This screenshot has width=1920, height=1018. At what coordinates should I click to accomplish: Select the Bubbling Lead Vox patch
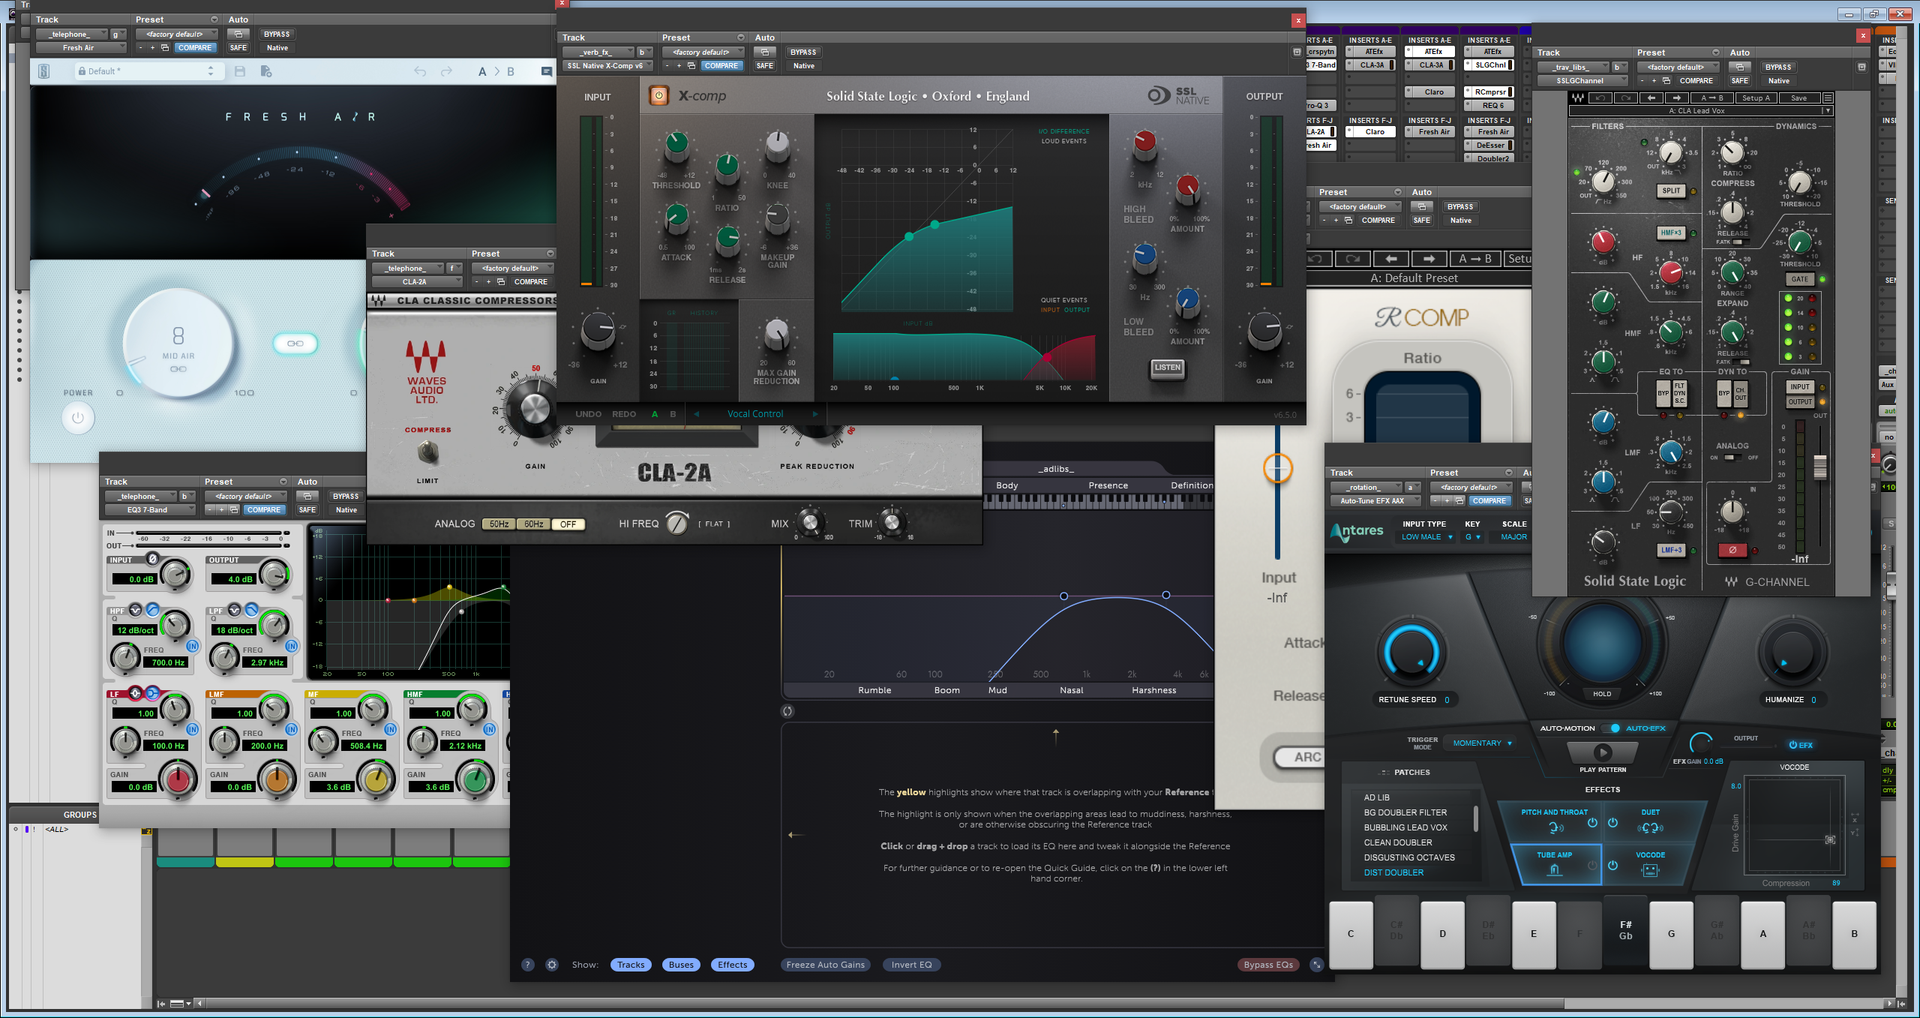(1405, 828)
